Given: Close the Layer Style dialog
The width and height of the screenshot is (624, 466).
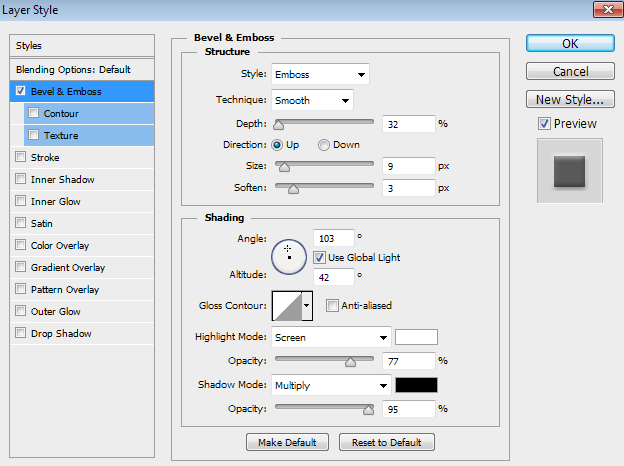Looking at the screenshot, I should coord(608,10).
